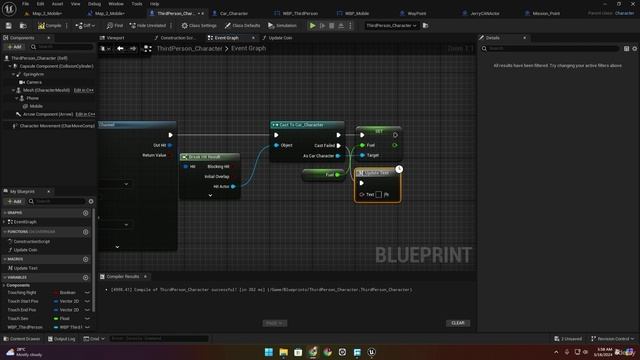Viewport: 640px width, 360px height.
Task: Open My Blueprint settings gear
Action: (x=91, y=201)
